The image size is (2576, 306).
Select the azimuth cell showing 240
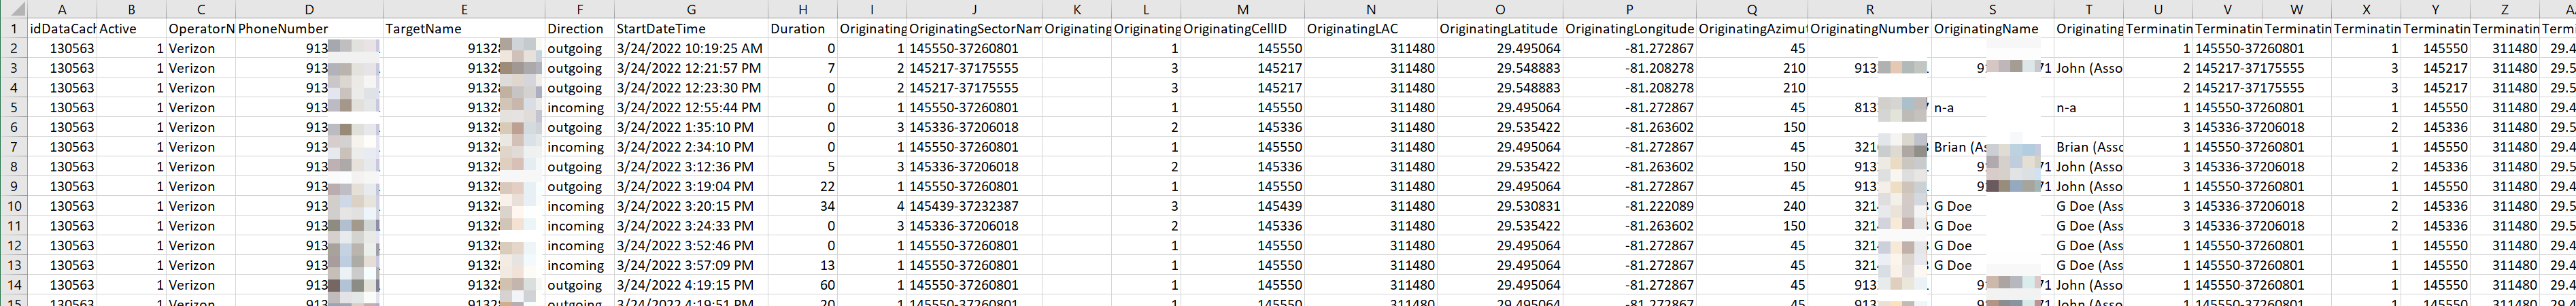pyautogui.click(x=1751, y=206)
